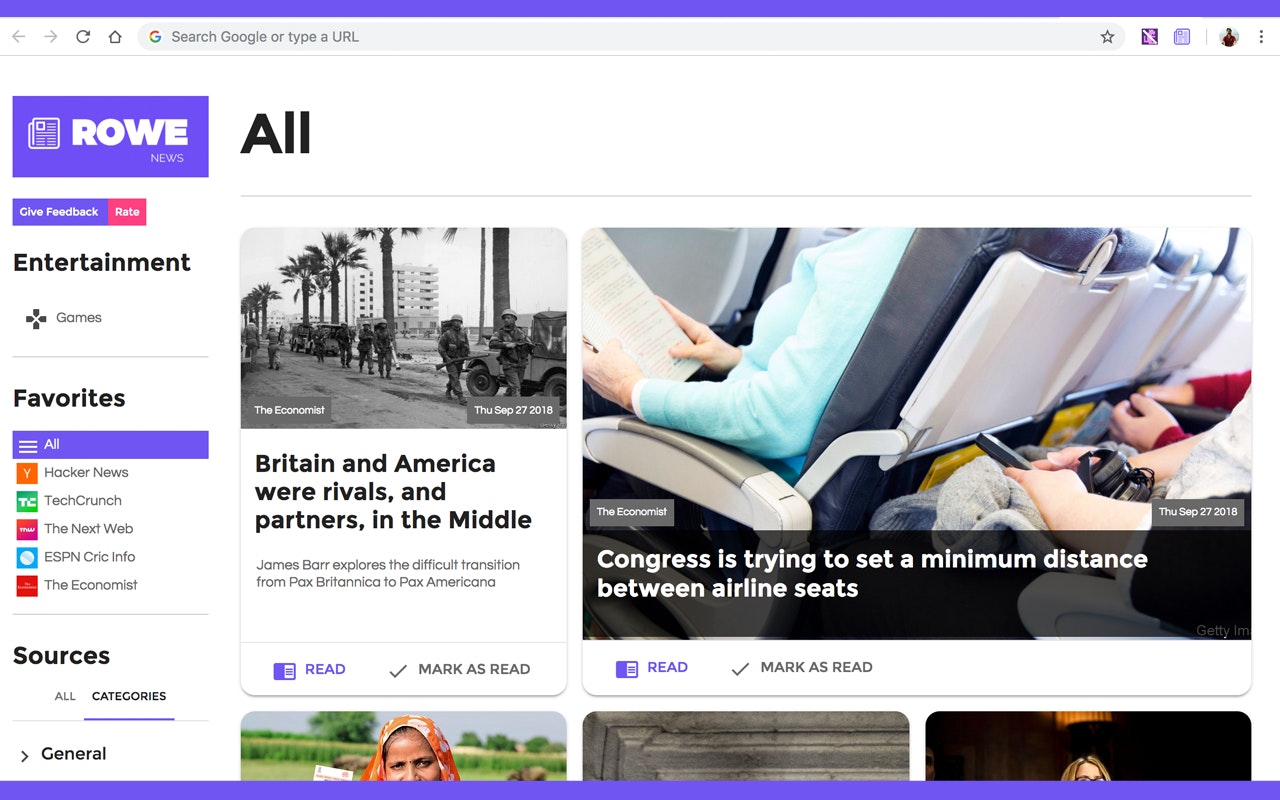Screen dimensions: 1280x800
Task: Click the browser reload icon
Action: (x=83, y=37)
